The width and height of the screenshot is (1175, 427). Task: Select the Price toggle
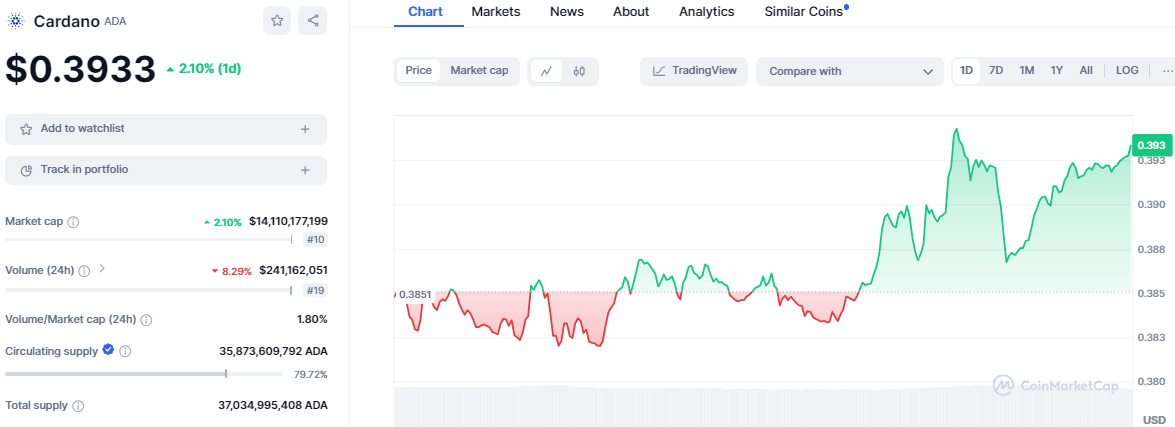pos(418,70)
